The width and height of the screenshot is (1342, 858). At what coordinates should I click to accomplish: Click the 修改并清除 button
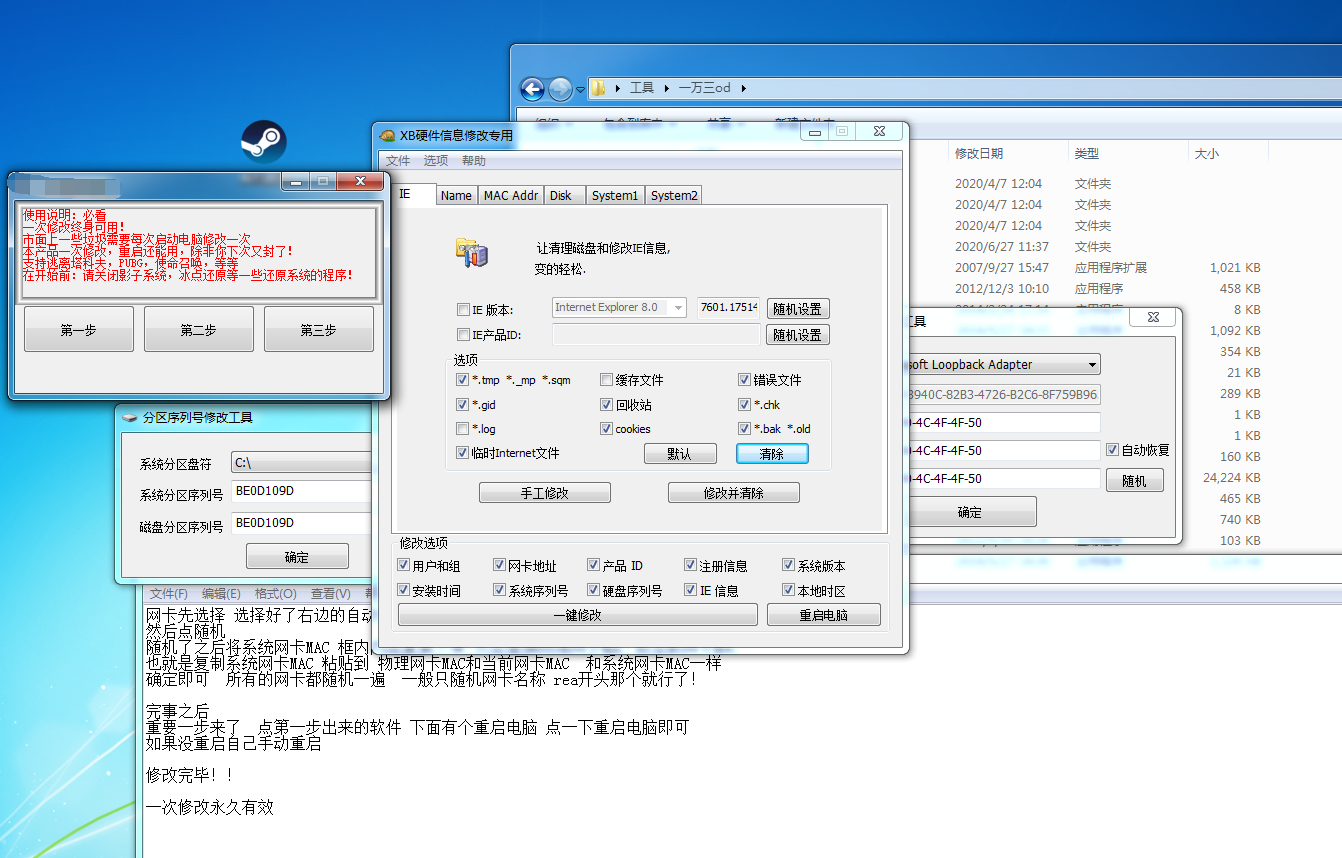(x=734, y=493)
